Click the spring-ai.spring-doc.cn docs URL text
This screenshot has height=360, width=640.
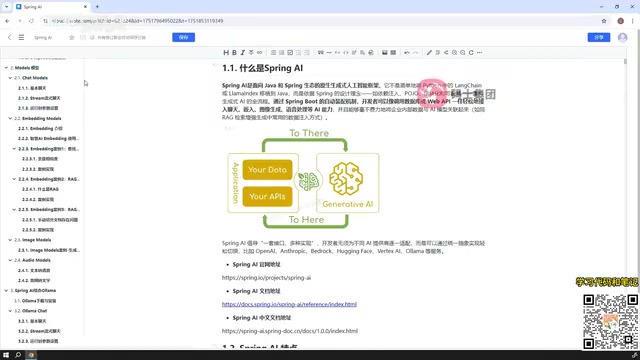click(290, 331)
